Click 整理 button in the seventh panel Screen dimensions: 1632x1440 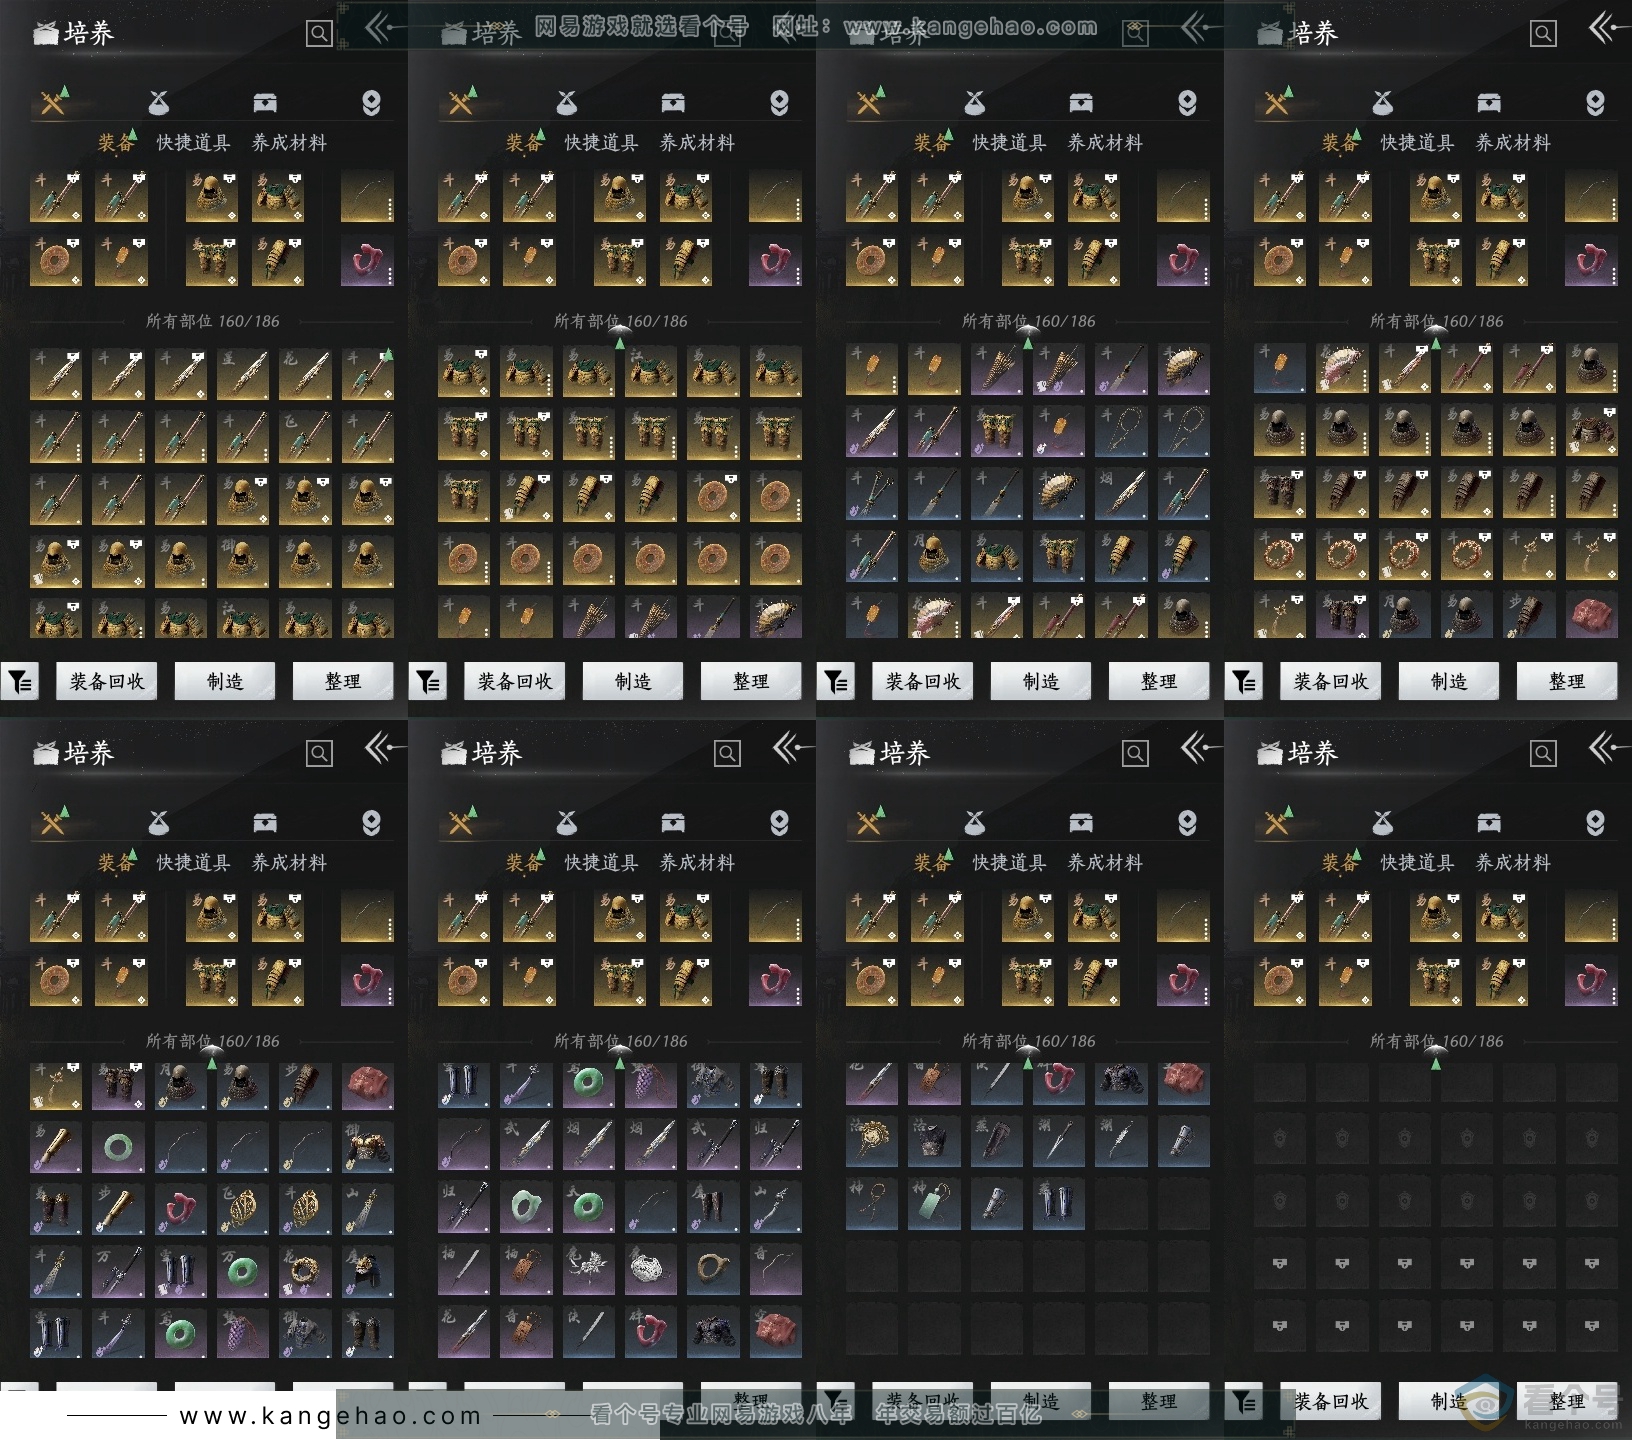[1159, 1401]
